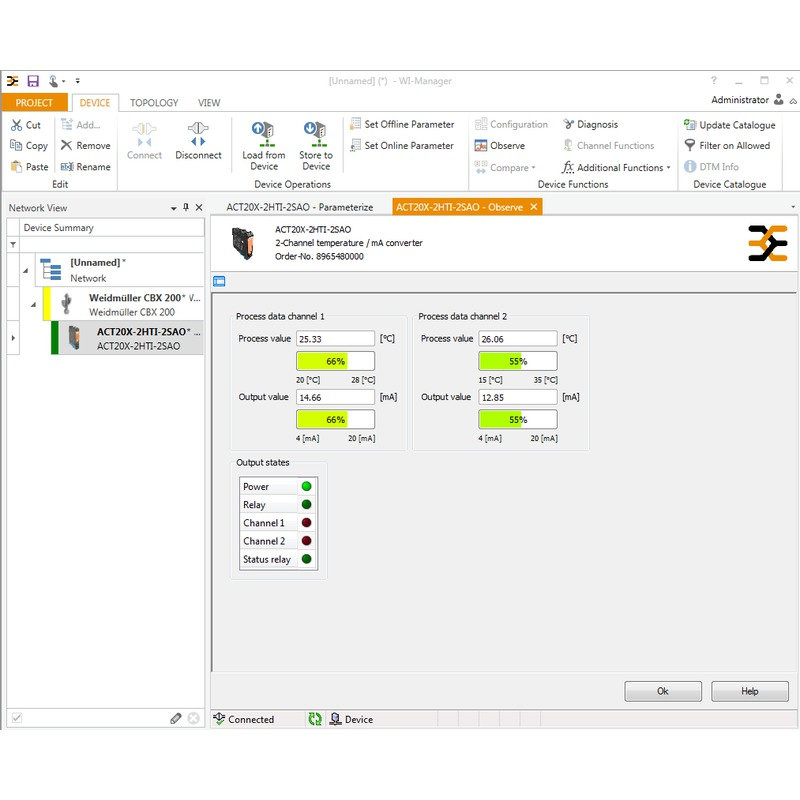Click the refresh arrows icon in status bar
This screenshot has width=800, height=800.
click(315, 719)
